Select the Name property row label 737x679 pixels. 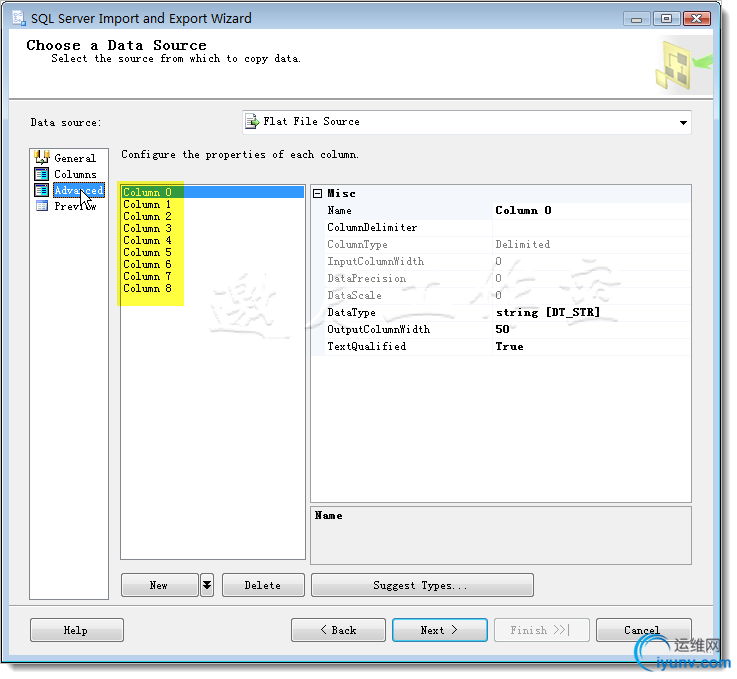[339, 211]
